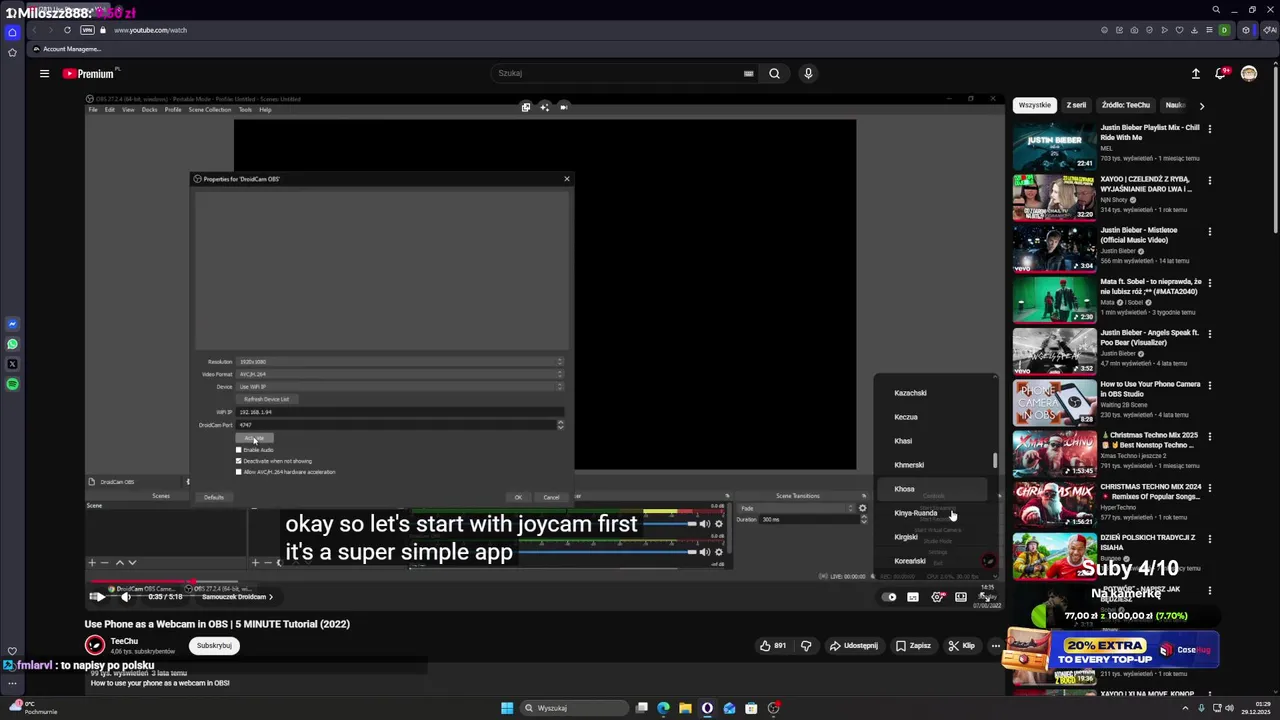Open WhatsApp in Opera sidebar

click(12, 344)
